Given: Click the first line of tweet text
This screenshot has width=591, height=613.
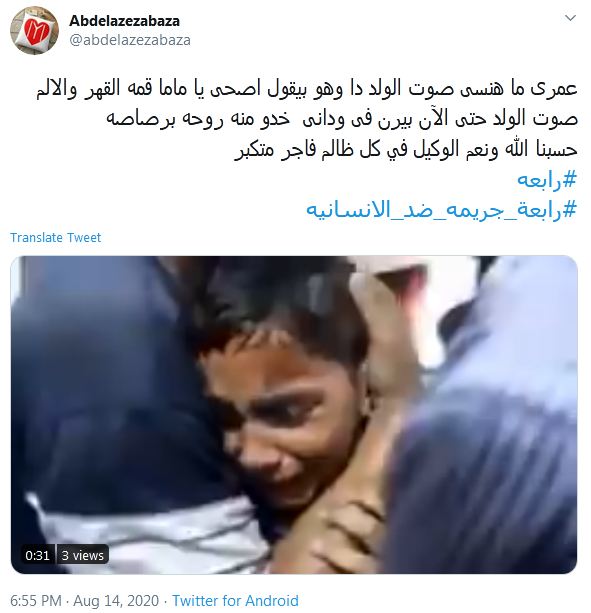Looking at the screenshot, I should [307, 89].
